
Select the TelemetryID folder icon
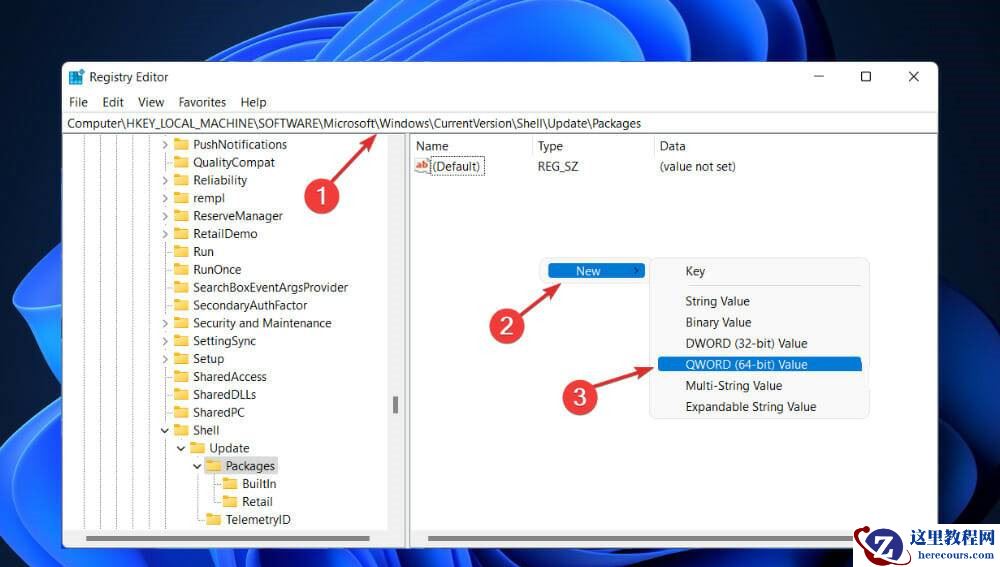pos(214,519)
